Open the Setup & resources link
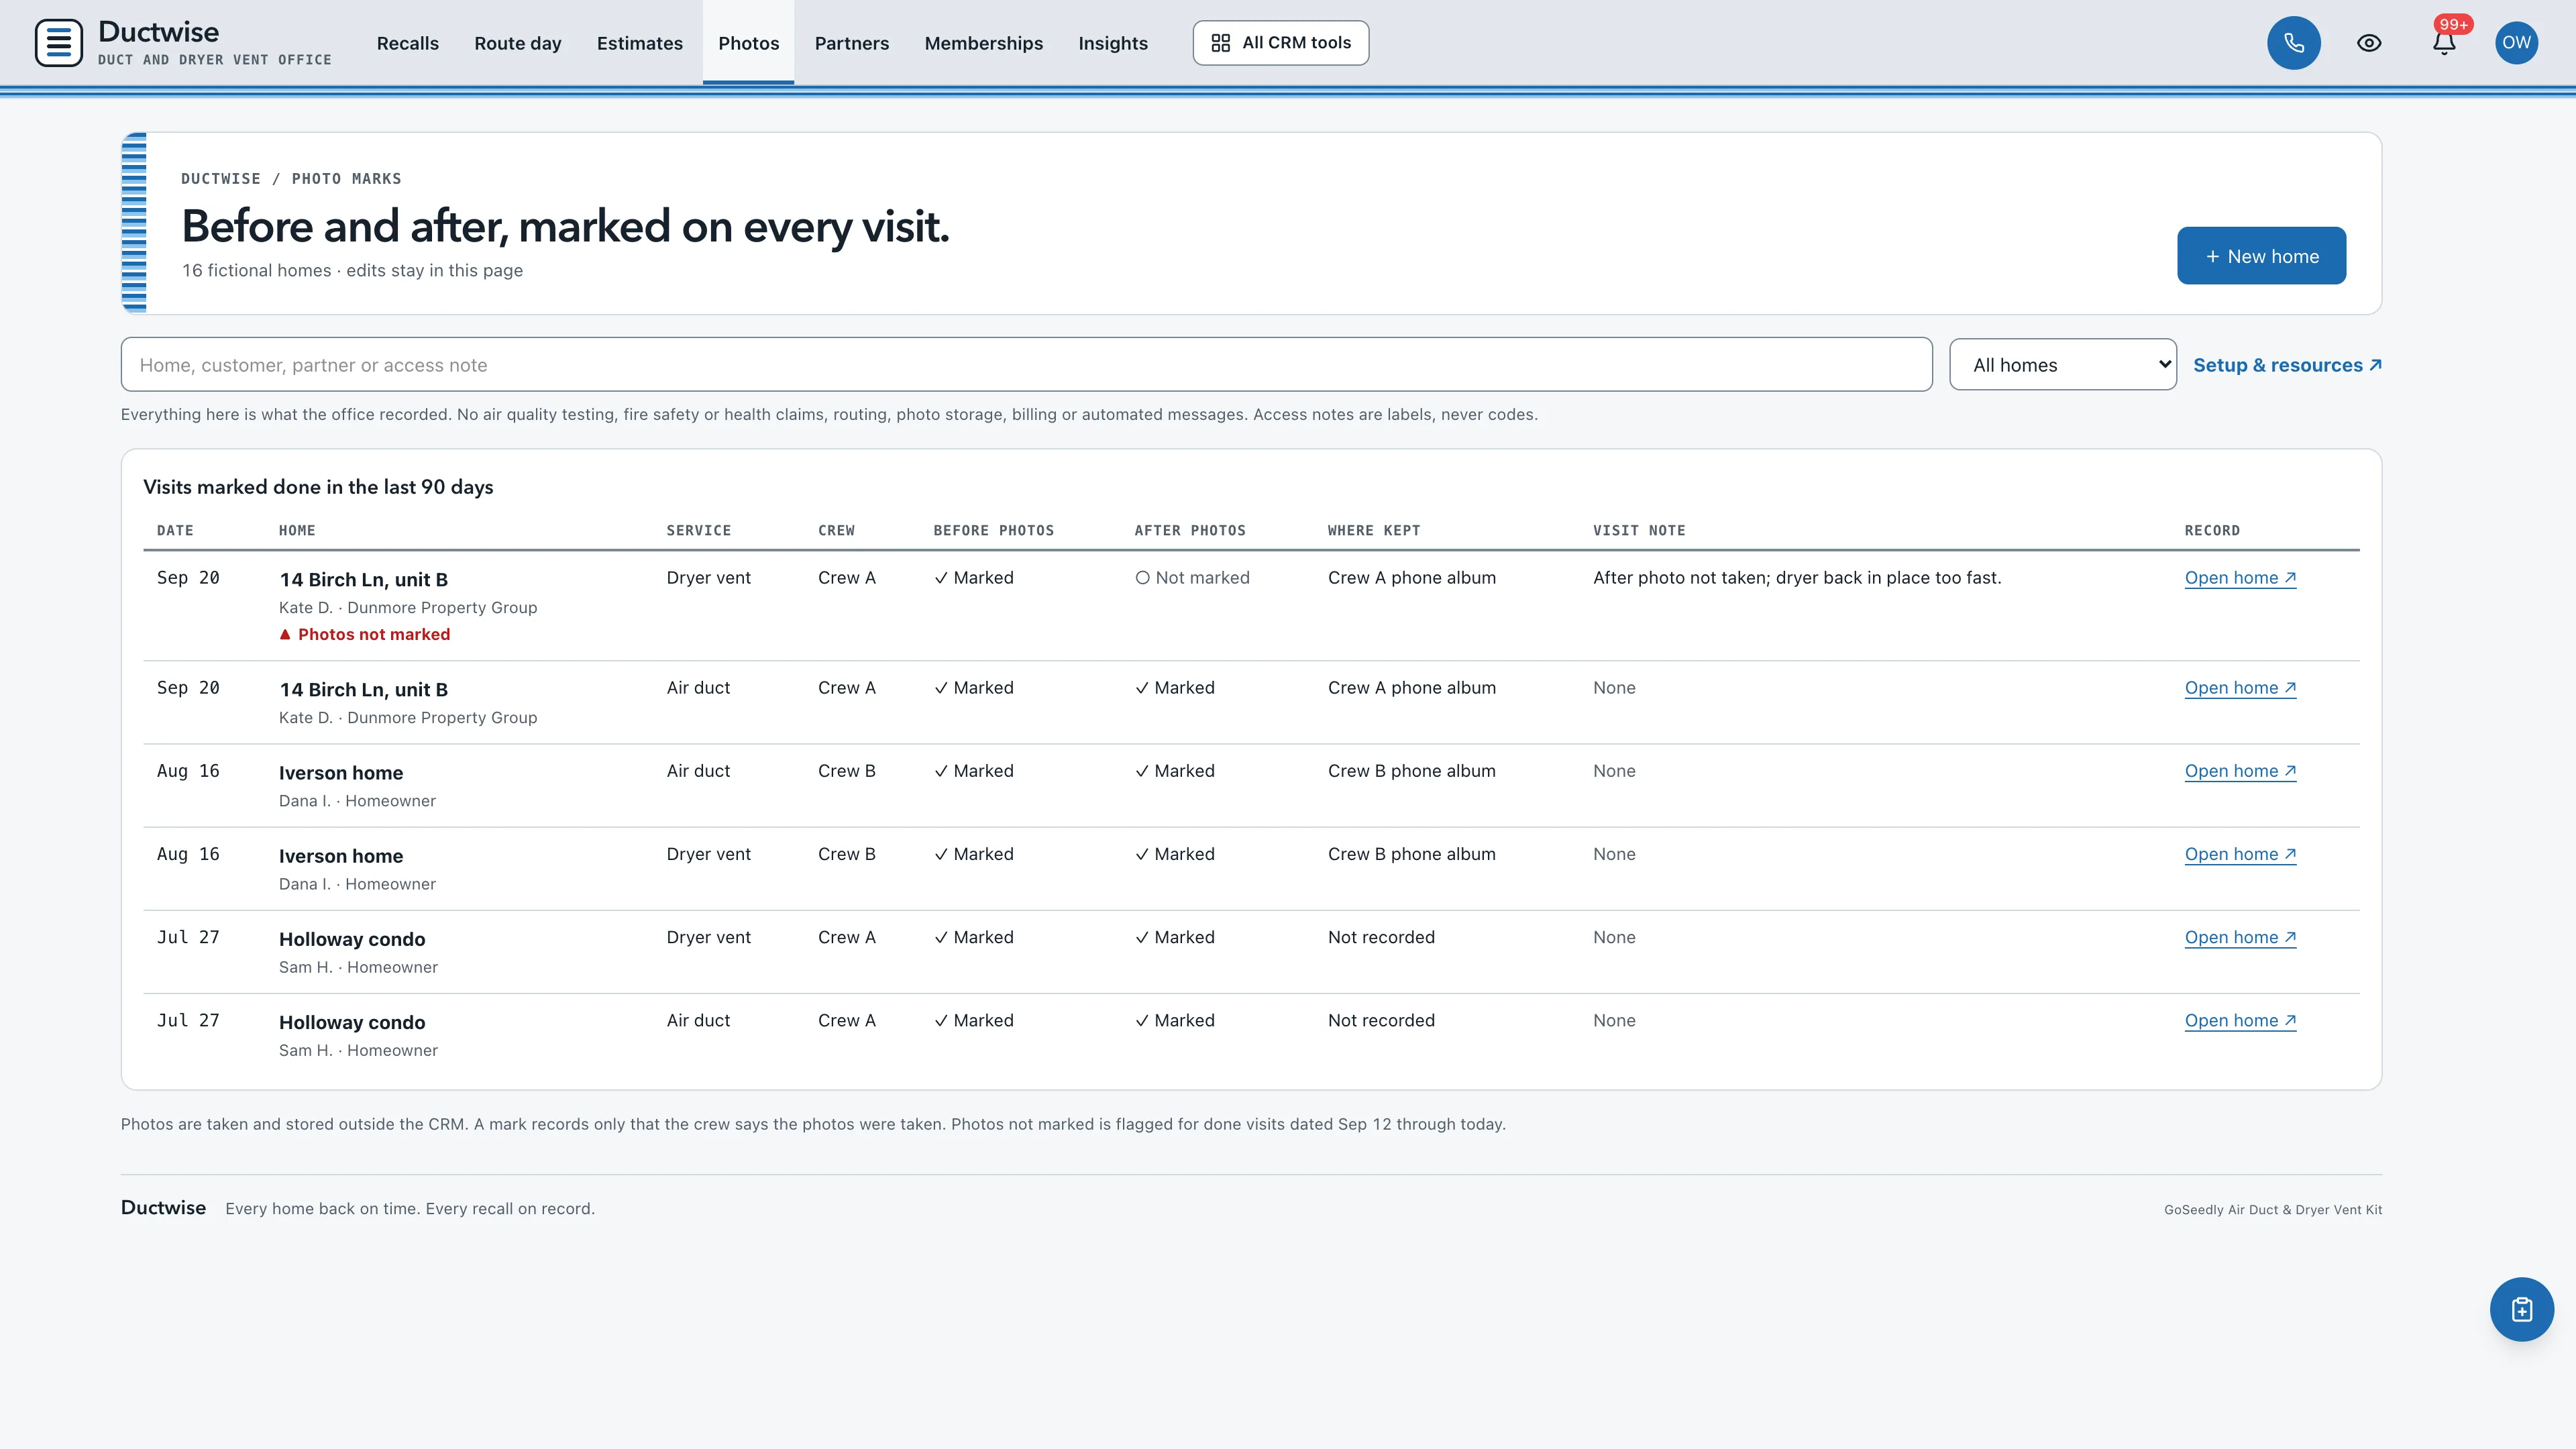2576x1449 pixels. tap(2287, 365)
